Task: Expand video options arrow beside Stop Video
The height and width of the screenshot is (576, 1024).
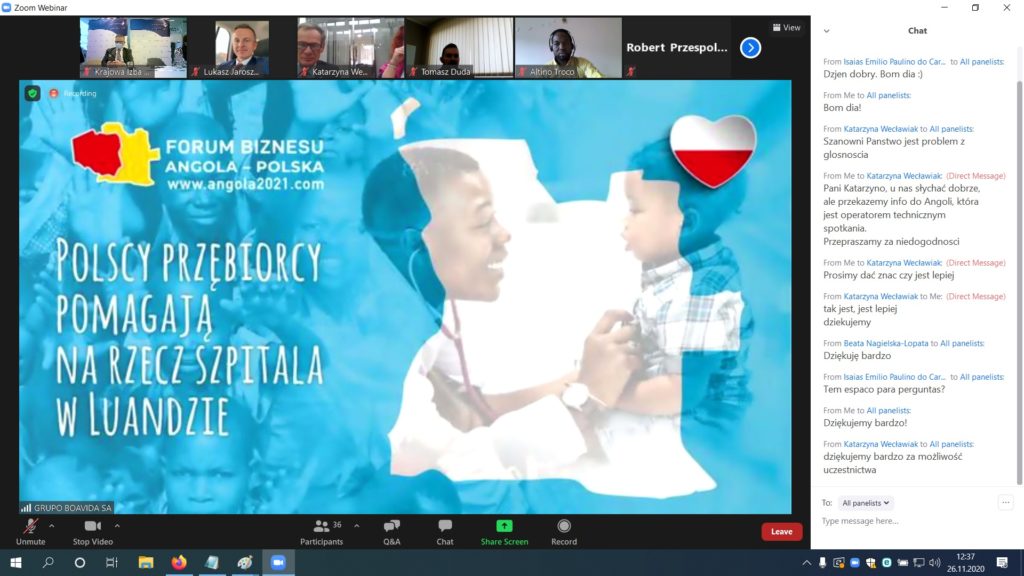Action: click(x=117, y=525)
